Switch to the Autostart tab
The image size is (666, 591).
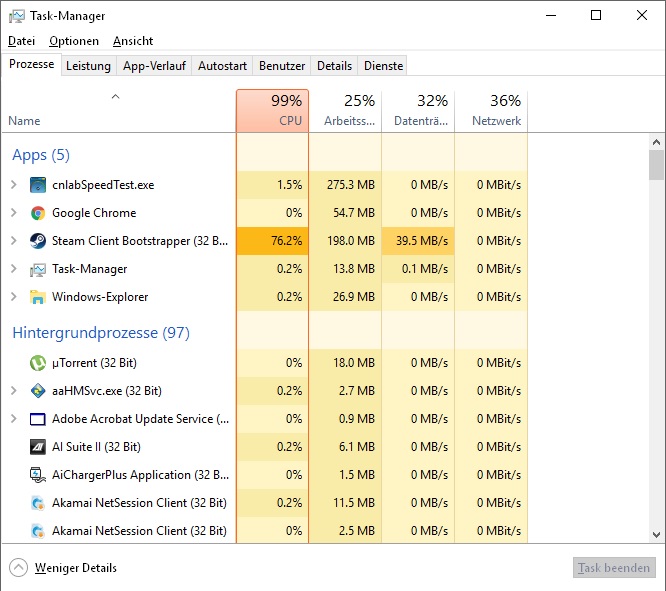click(x=222, y=66)
